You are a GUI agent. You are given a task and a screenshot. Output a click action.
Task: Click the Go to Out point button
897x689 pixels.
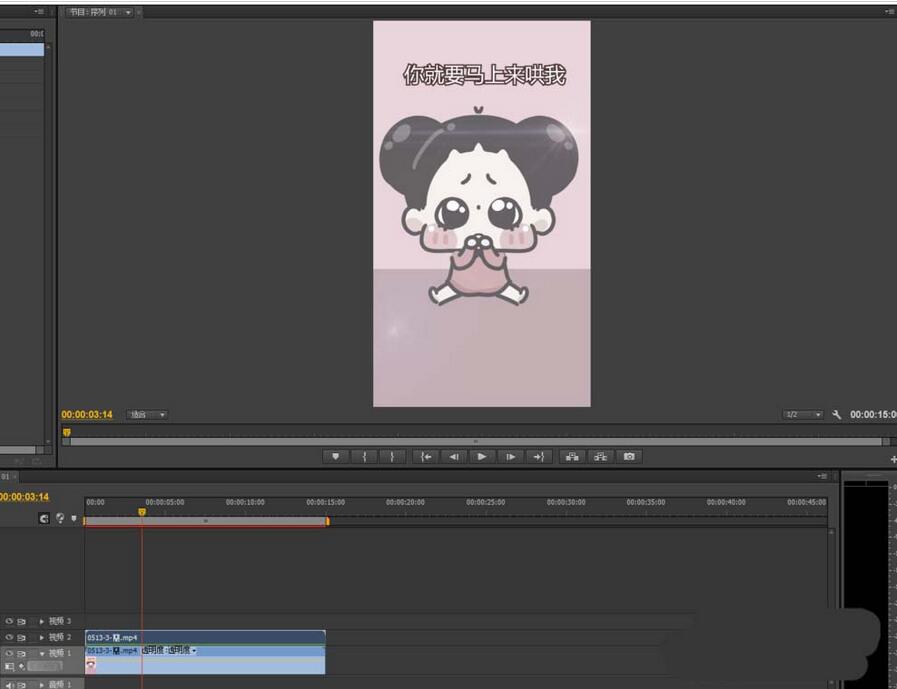coord(539,456)
